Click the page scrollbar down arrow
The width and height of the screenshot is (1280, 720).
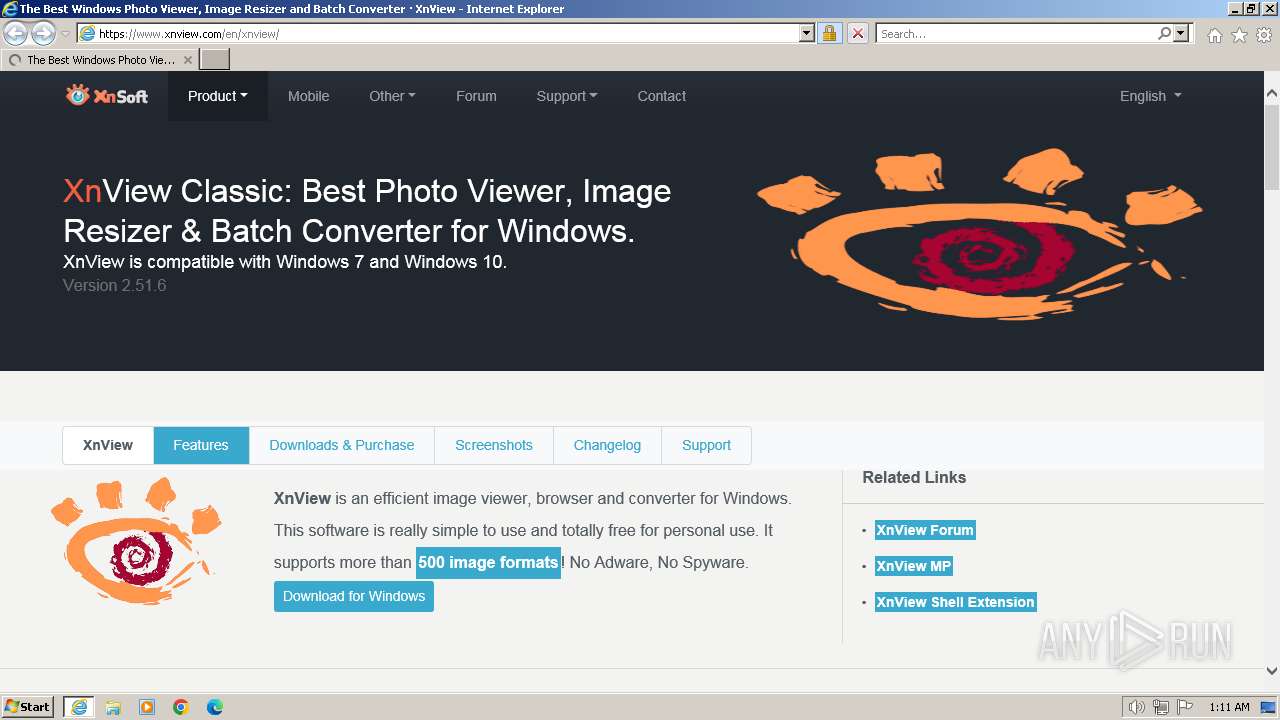[1272, 671]
